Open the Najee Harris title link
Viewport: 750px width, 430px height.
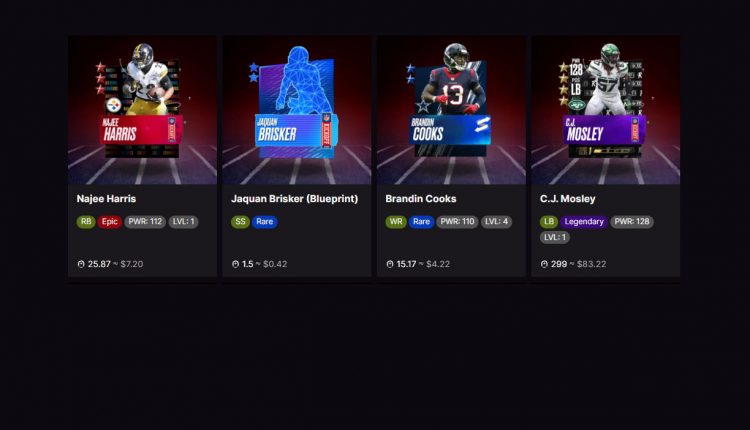(x=106, y=198)
